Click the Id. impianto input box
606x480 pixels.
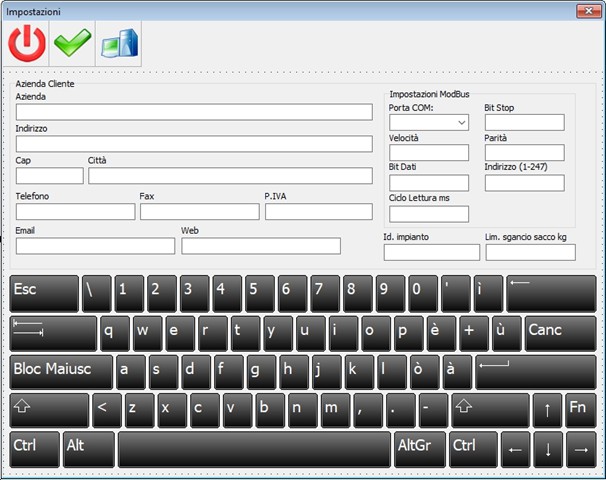(431, 252)
